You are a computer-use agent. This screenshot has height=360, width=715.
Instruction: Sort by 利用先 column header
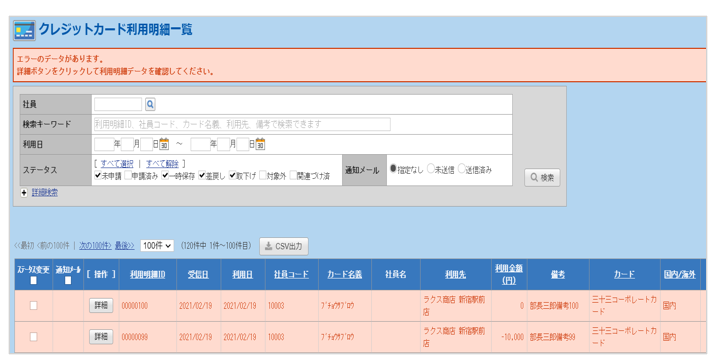[456, 275]
